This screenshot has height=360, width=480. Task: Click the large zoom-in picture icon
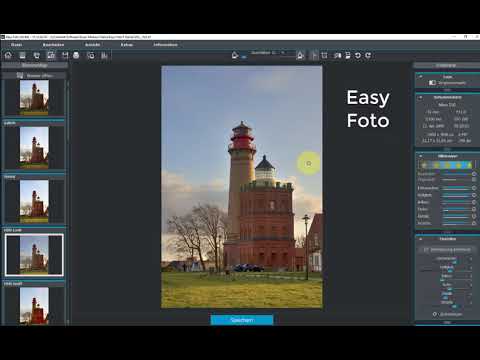tap(300, 55)
